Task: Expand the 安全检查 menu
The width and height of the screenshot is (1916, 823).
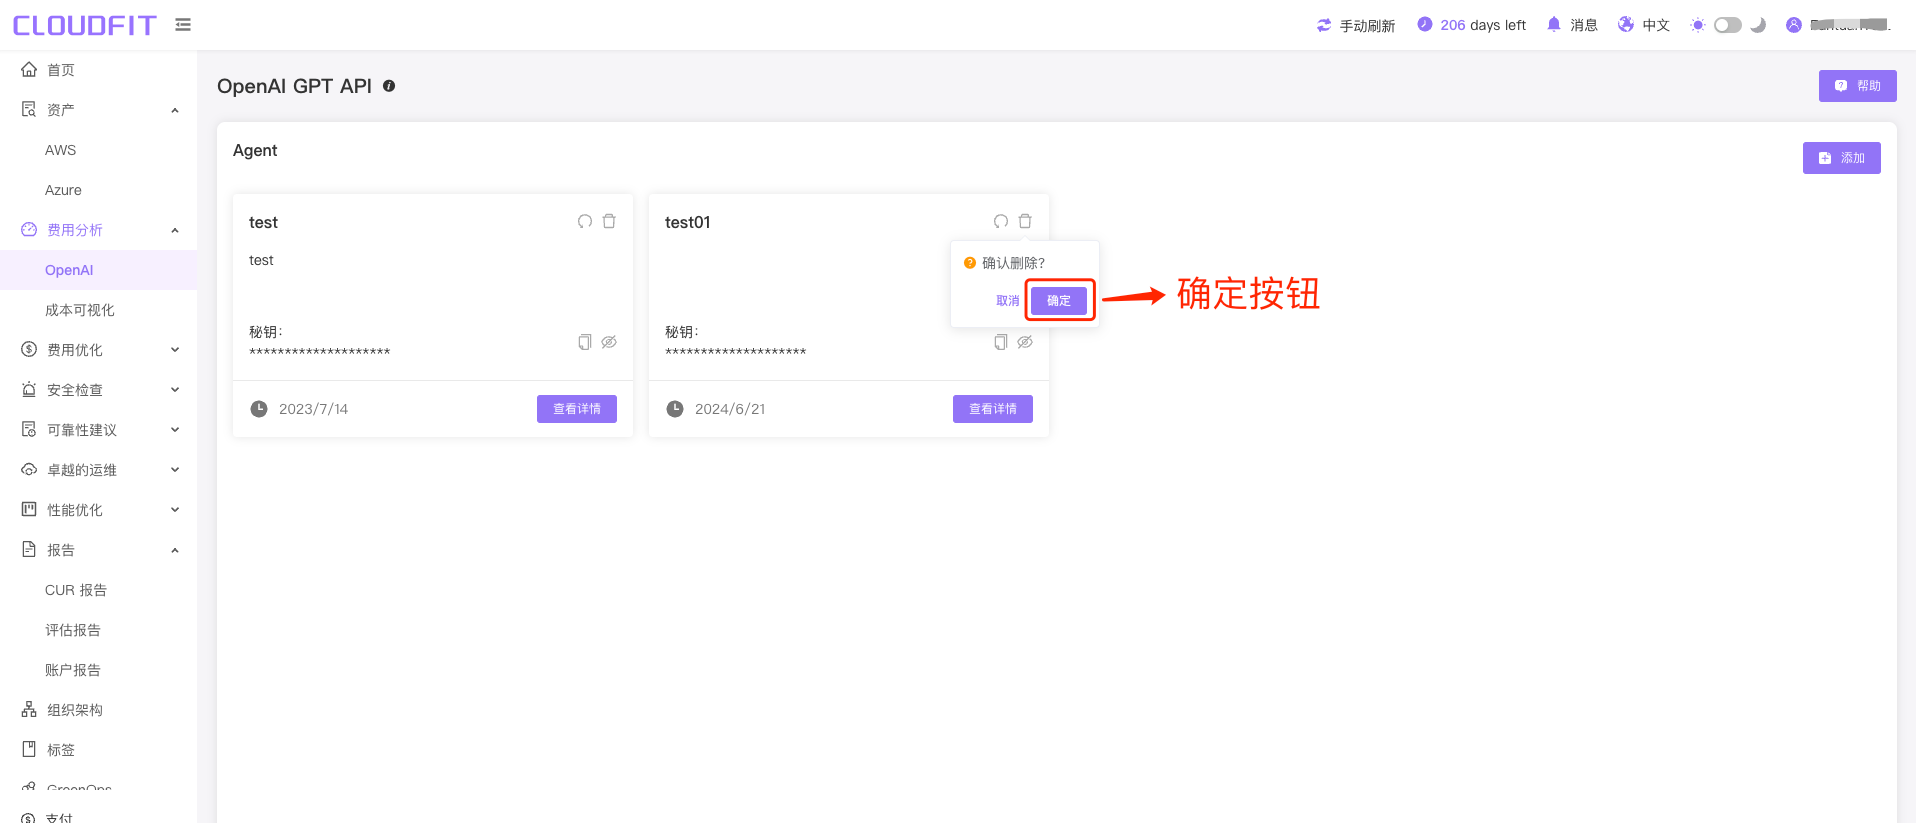Action: 98,390
